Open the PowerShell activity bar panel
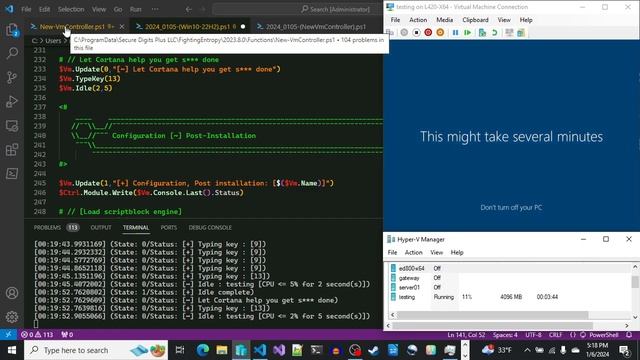Screen dimensions: 640x360 coord(12,174)
